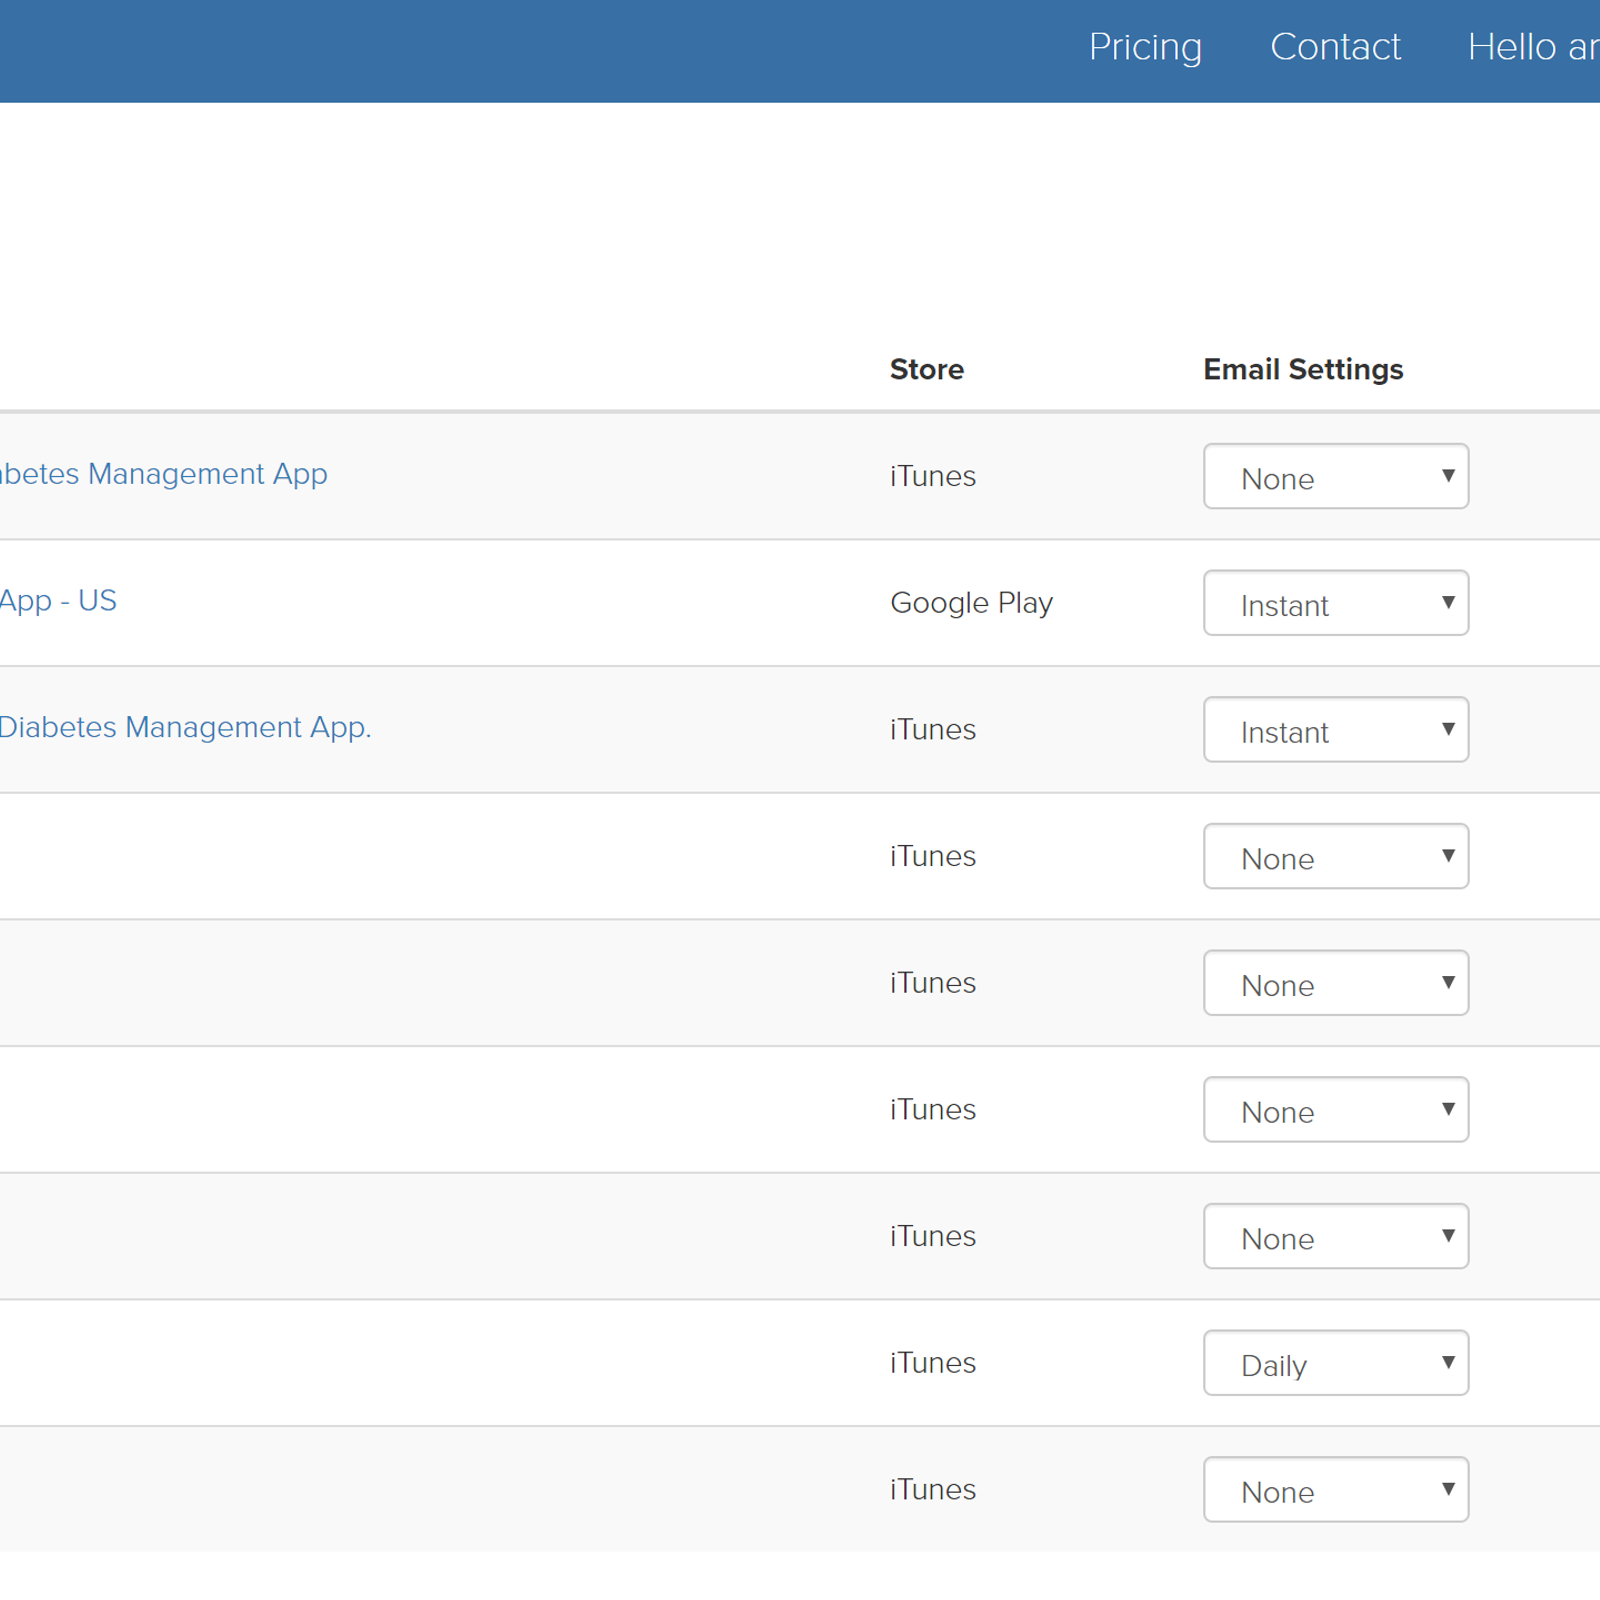Select the Email Settings column header

pos(1303,370)
